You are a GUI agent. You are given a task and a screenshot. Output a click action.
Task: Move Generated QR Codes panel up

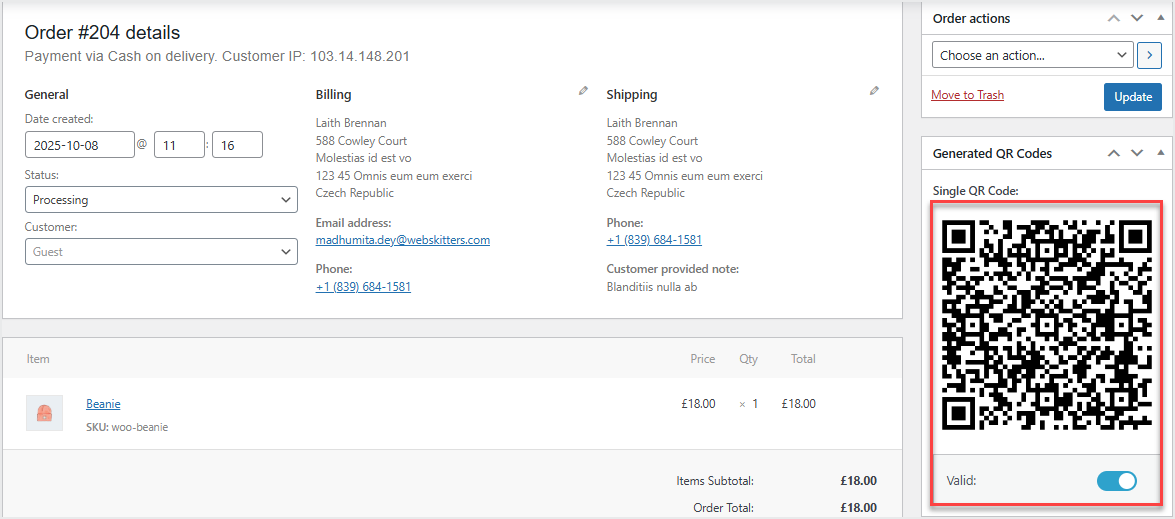point(1114,153)
